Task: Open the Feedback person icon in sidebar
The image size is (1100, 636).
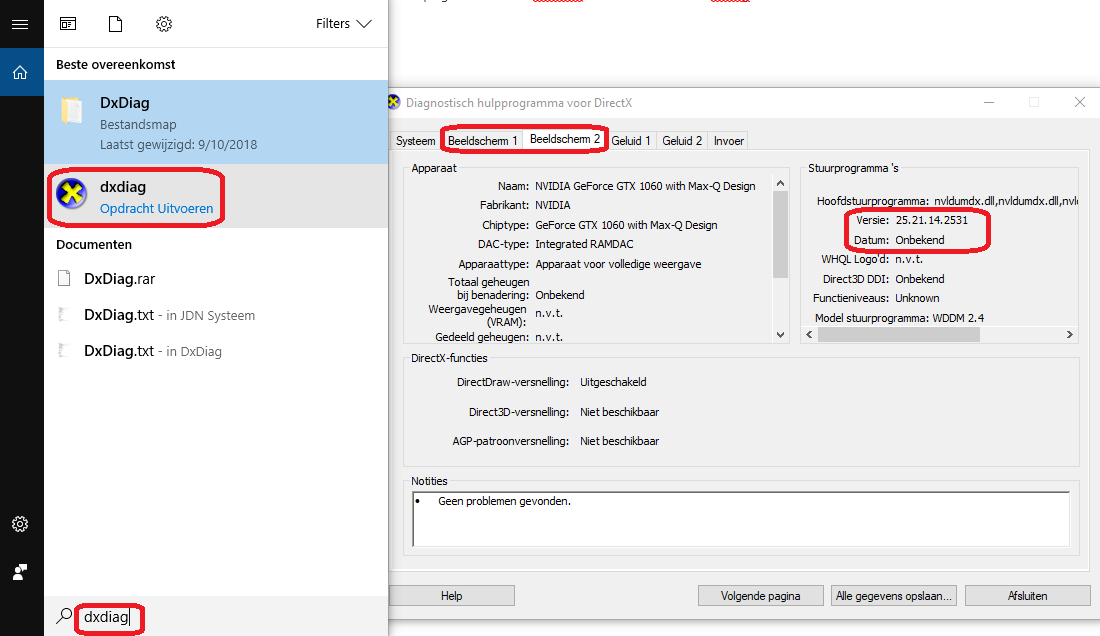Action: click(x=20, y=572)
